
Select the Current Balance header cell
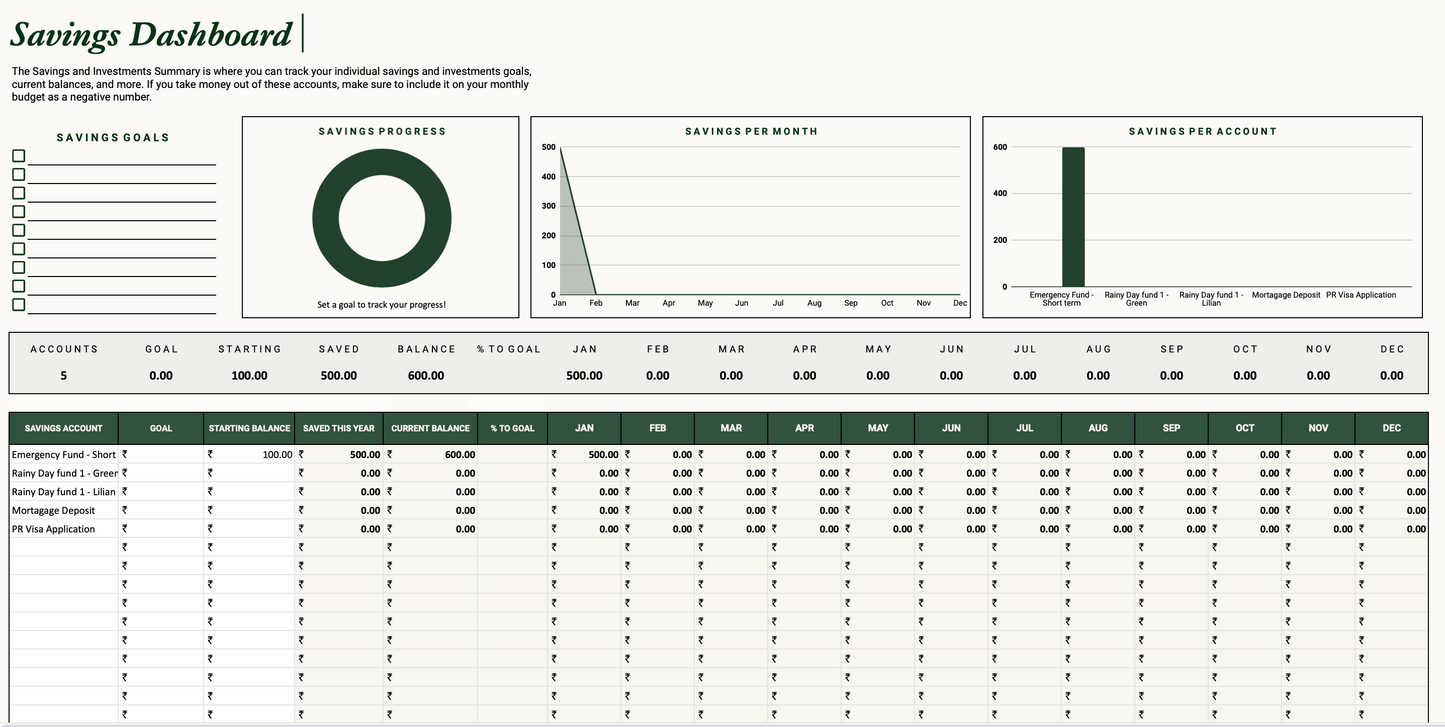pyautogui.click(x=430, y=428)
